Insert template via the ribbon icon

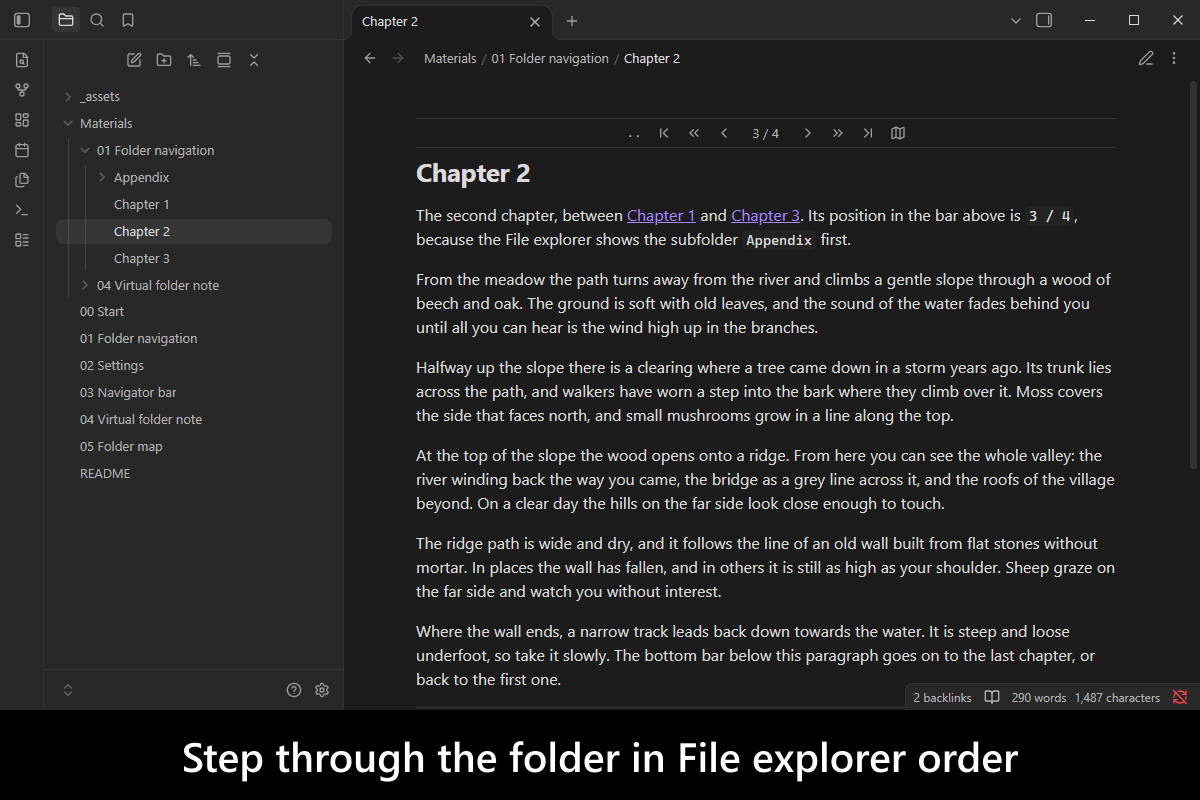(22, 180)
